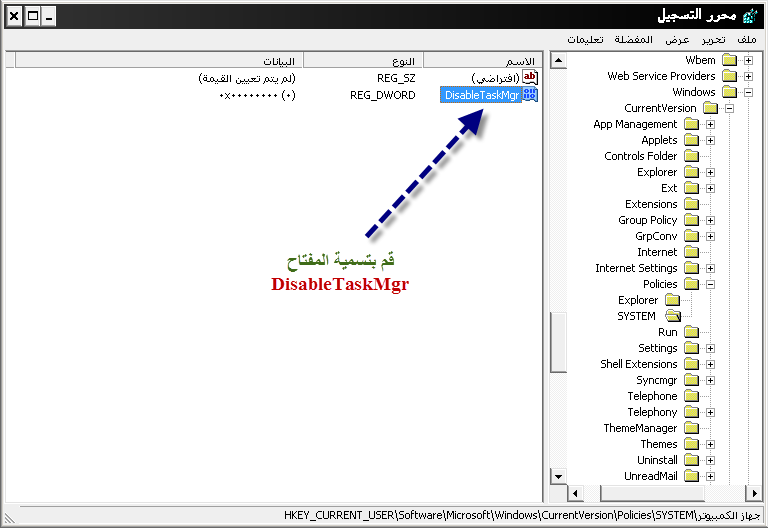
Task: Expand the Applets key
Action: coord(710,141)
